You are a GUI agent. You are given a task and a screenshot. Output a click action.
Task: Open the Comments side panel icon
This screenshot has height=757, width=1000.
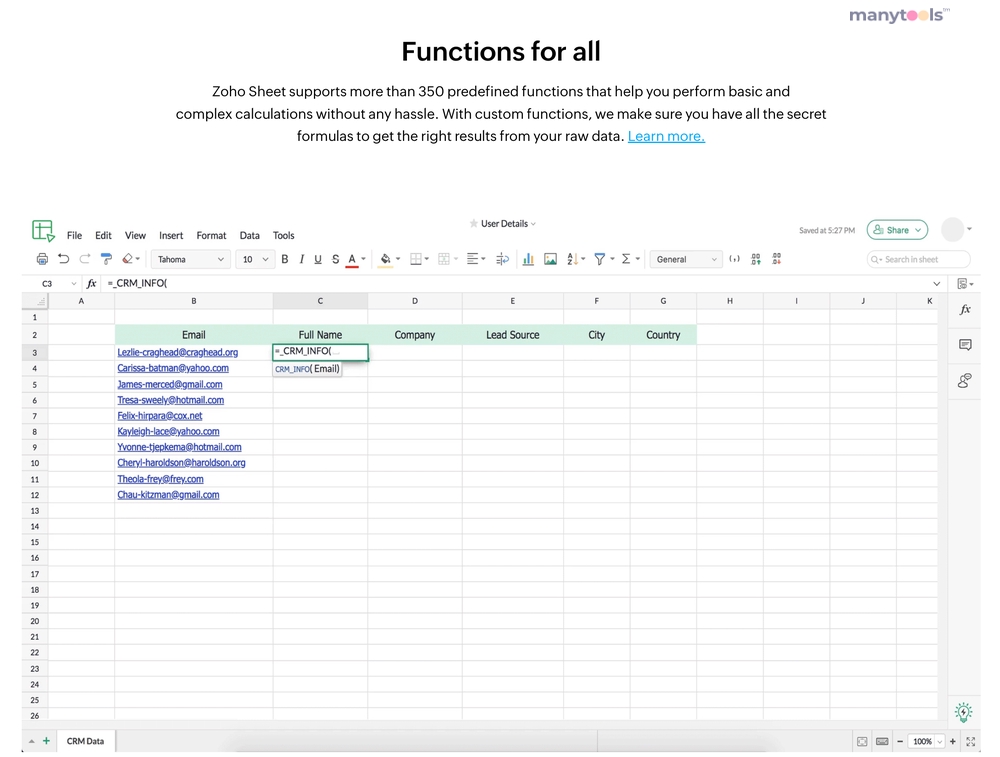click(965, 345)
